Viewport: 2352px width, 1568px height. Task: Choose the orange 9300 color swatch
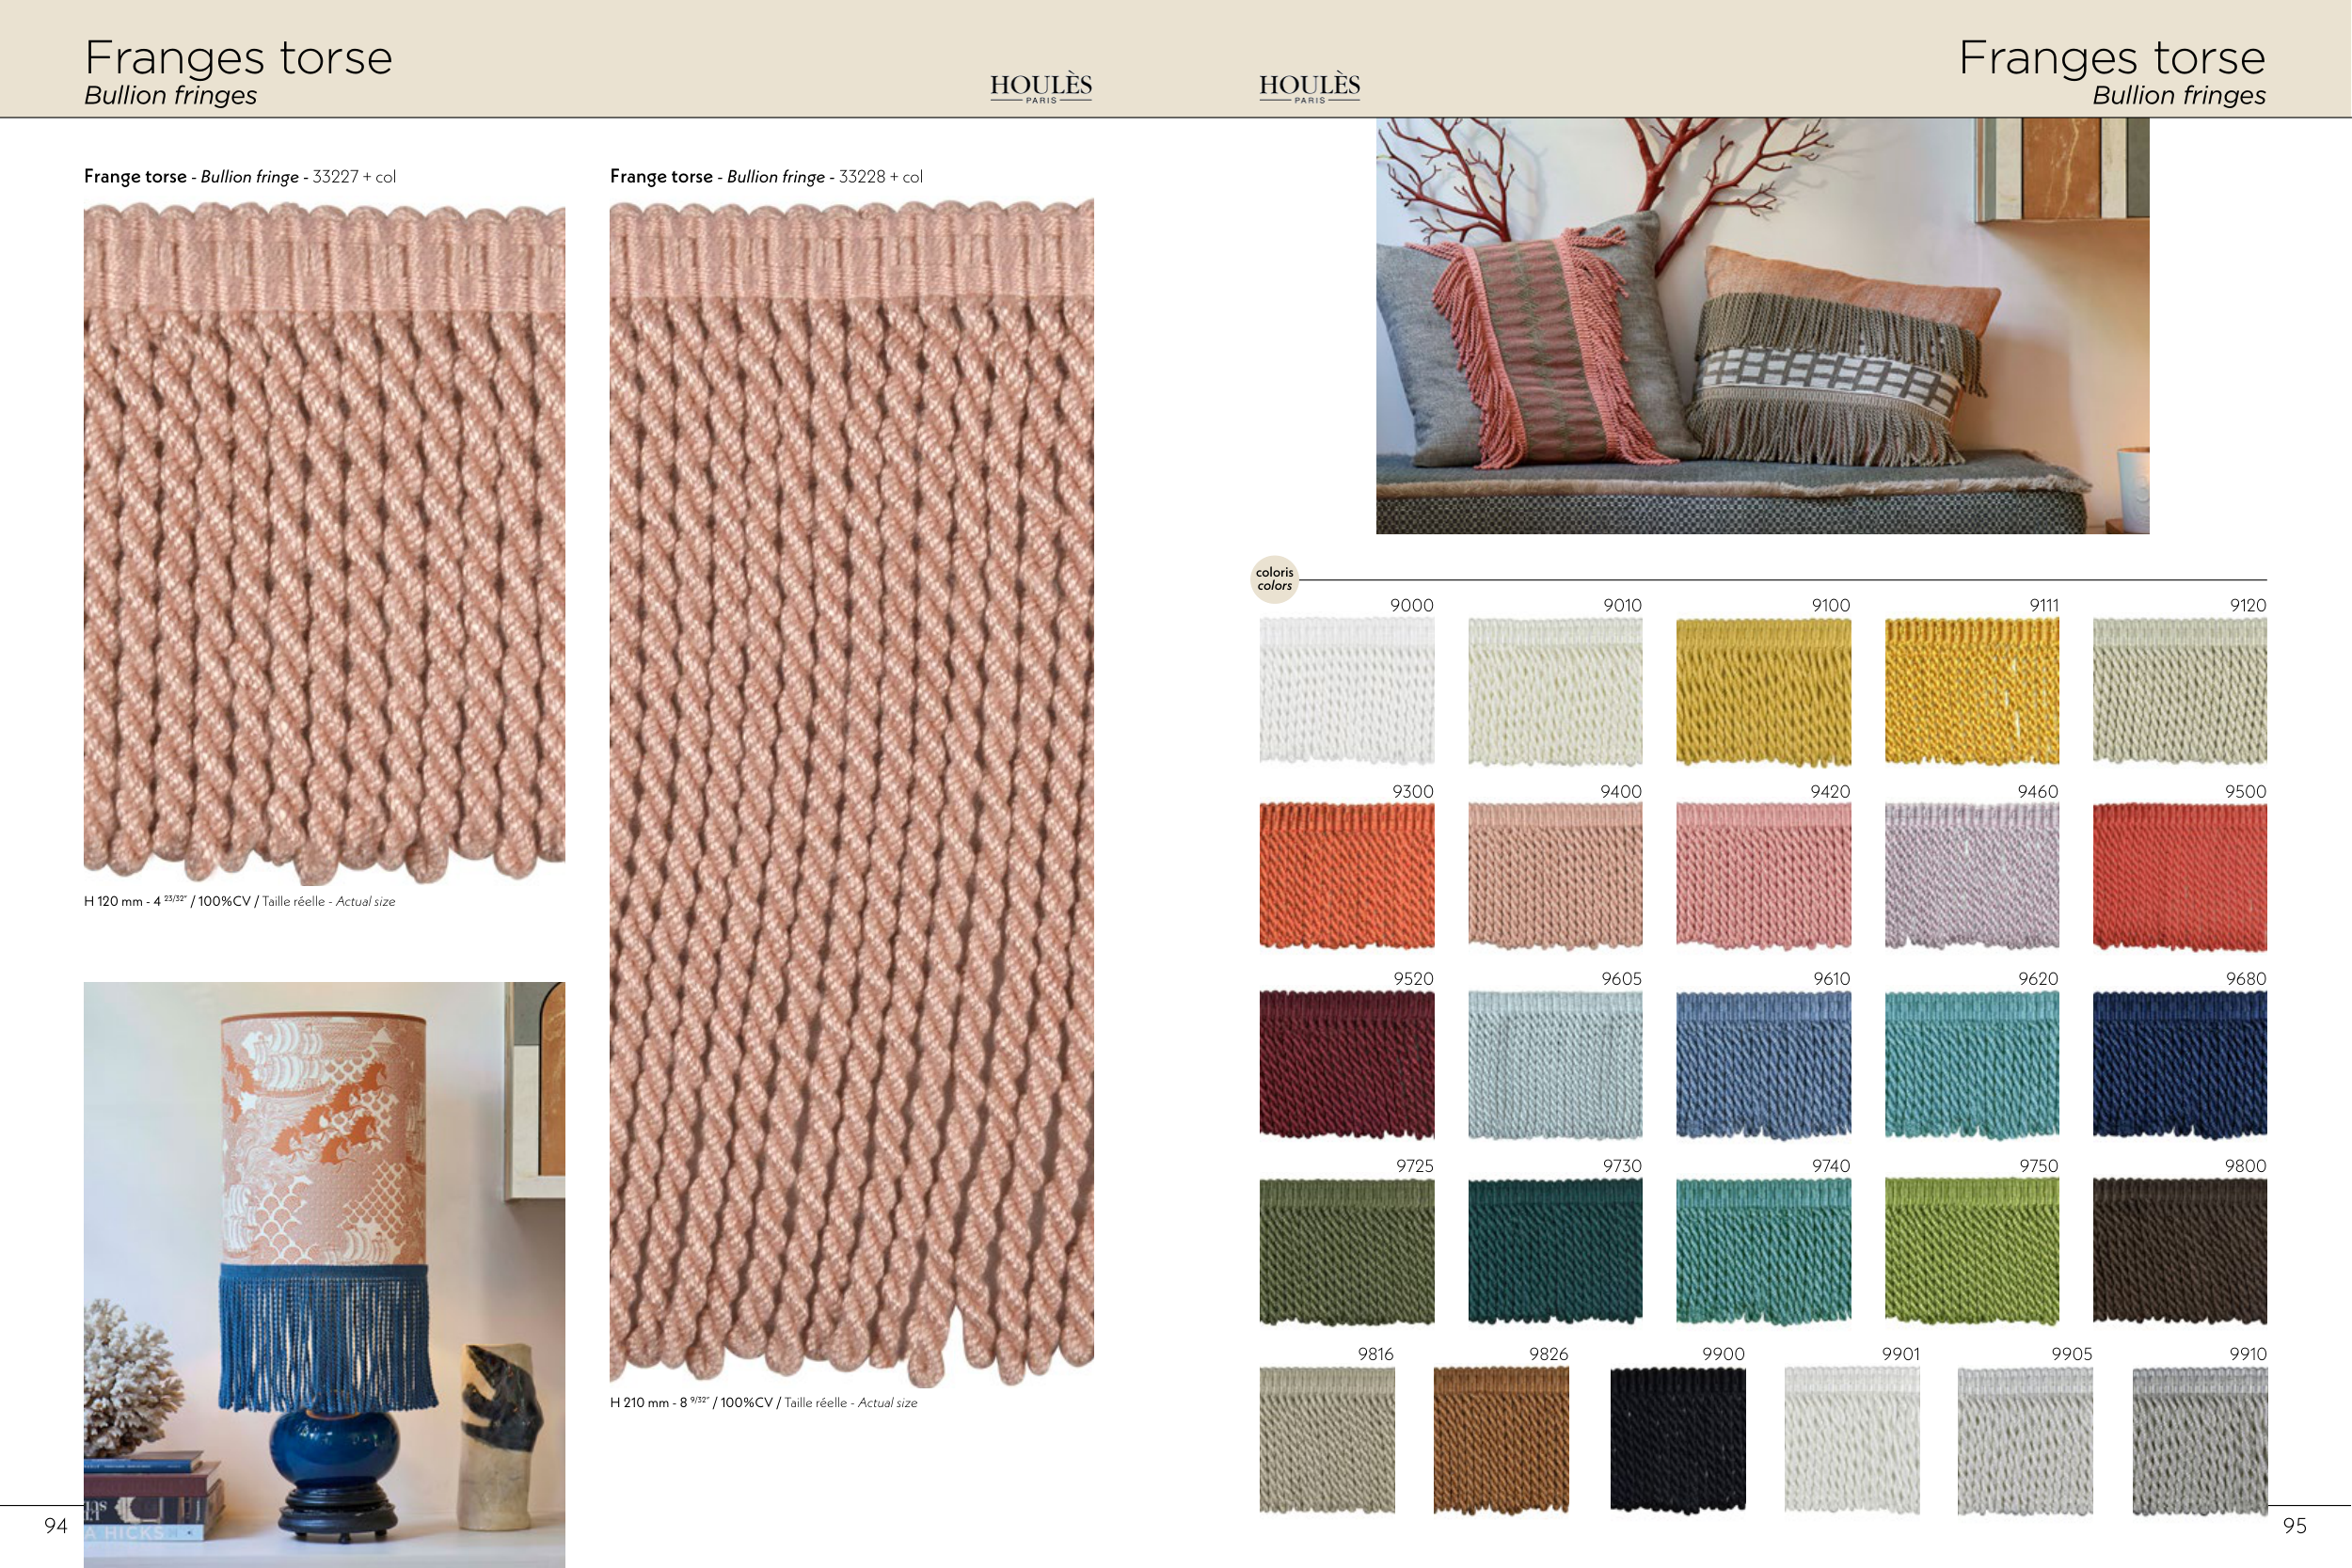pyautogui.click(x=1346, y=876)
